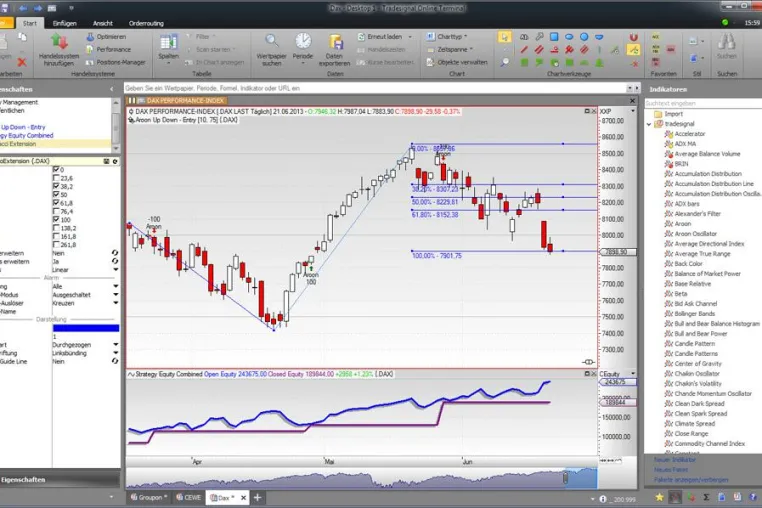Open the Positions-Manager tool
The height and width of the screenshot is (508, 762).
(x=116, y=62)
